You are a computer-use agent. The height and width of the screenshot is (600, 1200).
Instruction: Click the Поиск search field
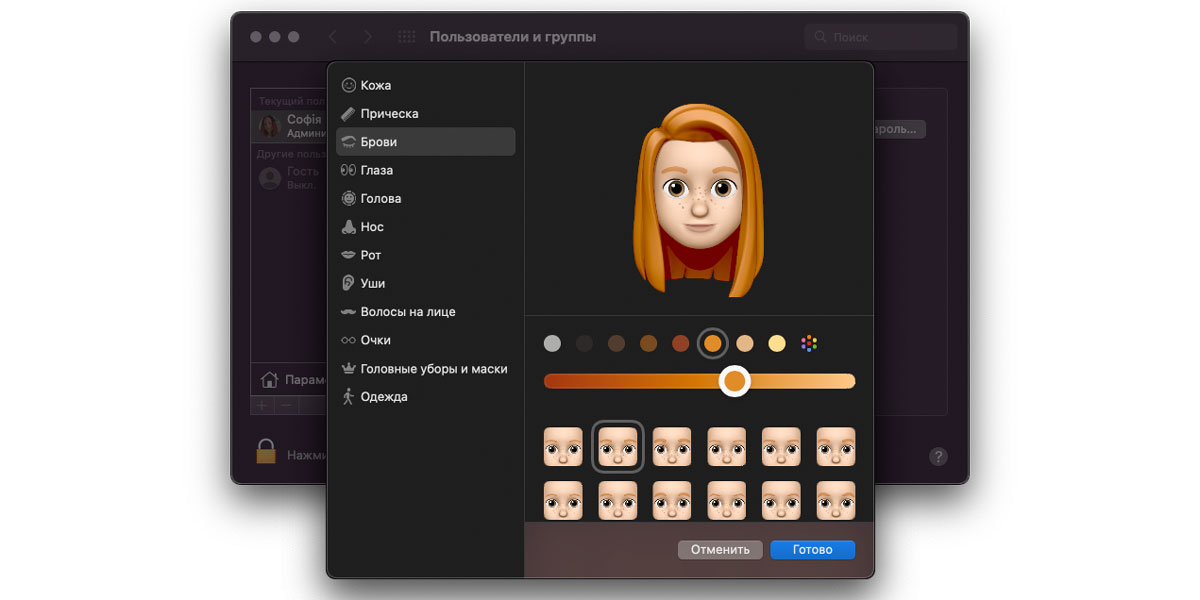point(880,37)
